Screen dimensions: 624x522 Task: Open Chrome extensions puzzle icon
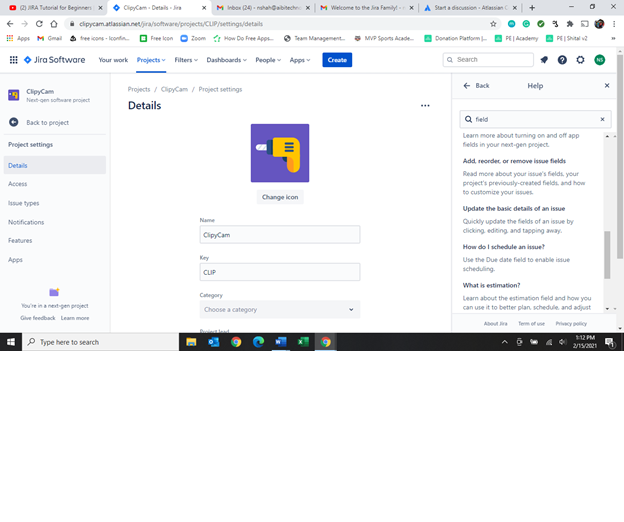[x=570, y=24]
